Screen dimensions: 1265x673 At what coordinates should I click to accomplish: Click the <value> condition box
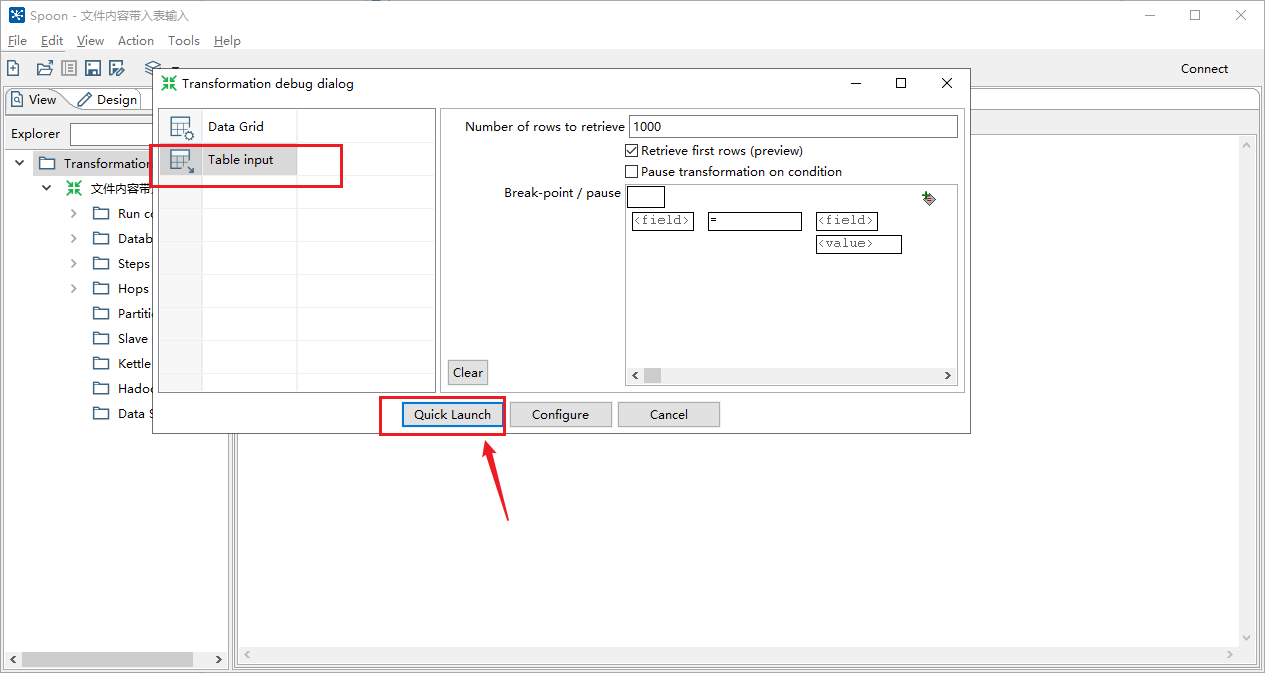pyautogui.click(x=859, y=244)
